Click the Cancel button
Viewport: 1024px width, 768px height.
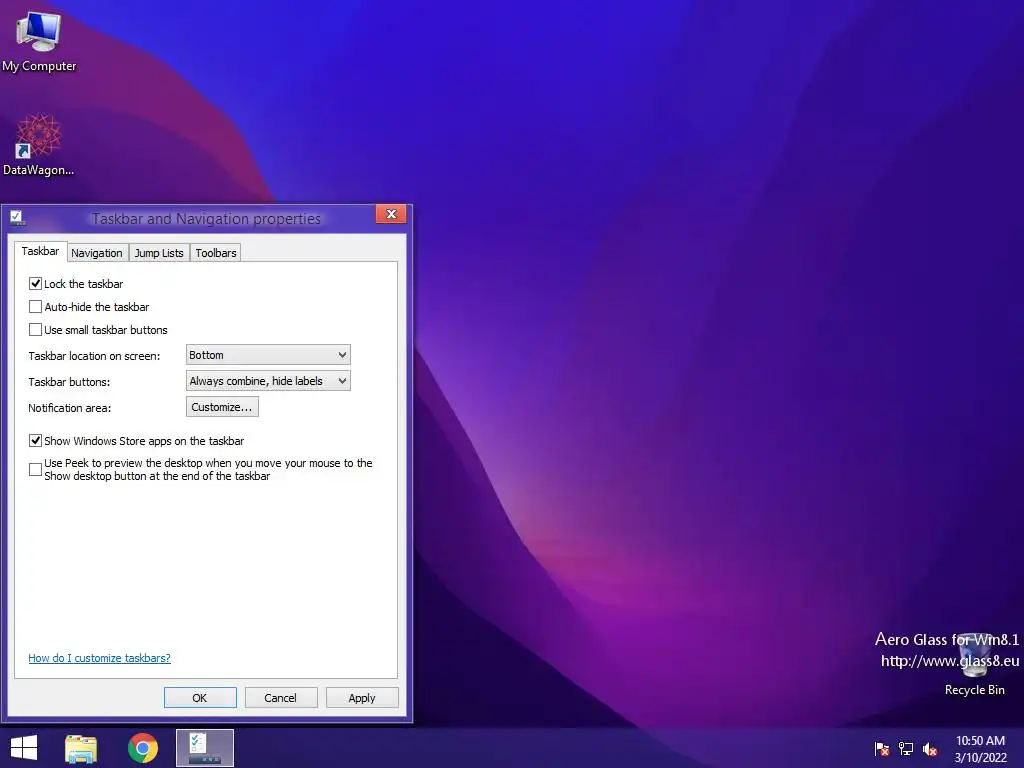pyautogui.click(x=281, y=697)
